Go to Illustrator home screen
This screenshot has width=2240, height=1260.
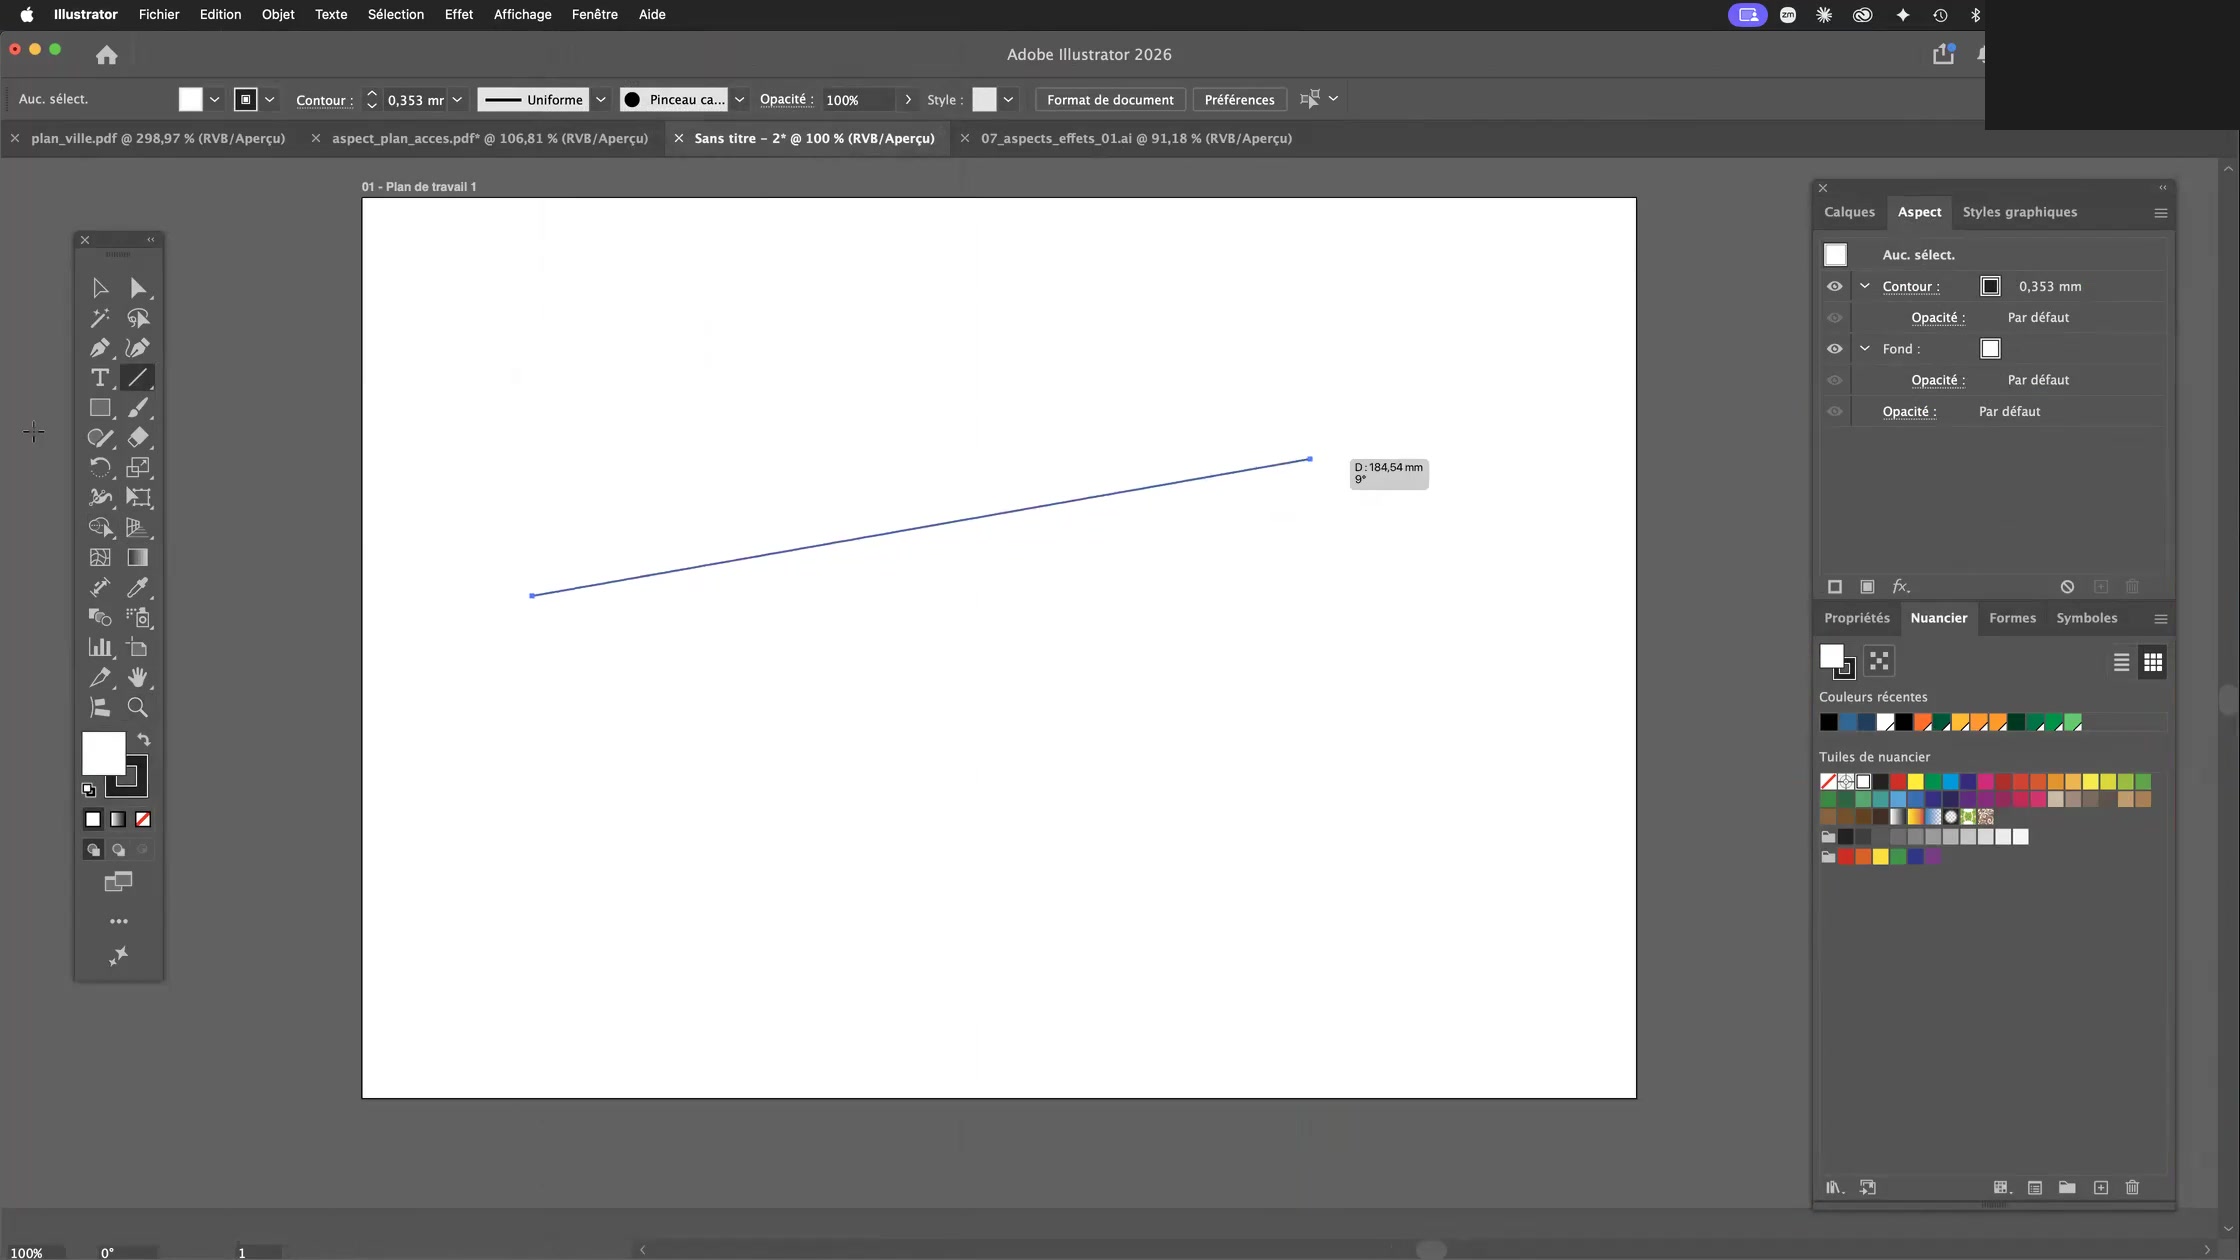107,55
